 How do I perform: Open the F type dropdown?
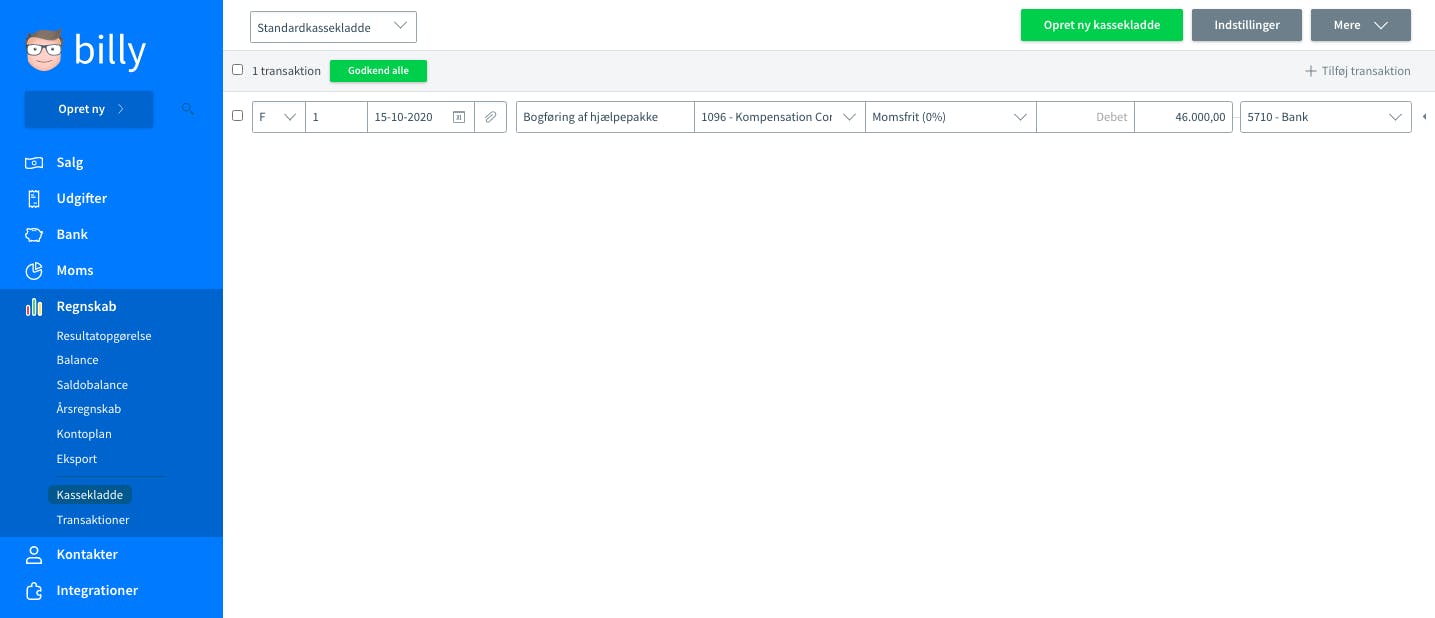[x=279, y=117]
